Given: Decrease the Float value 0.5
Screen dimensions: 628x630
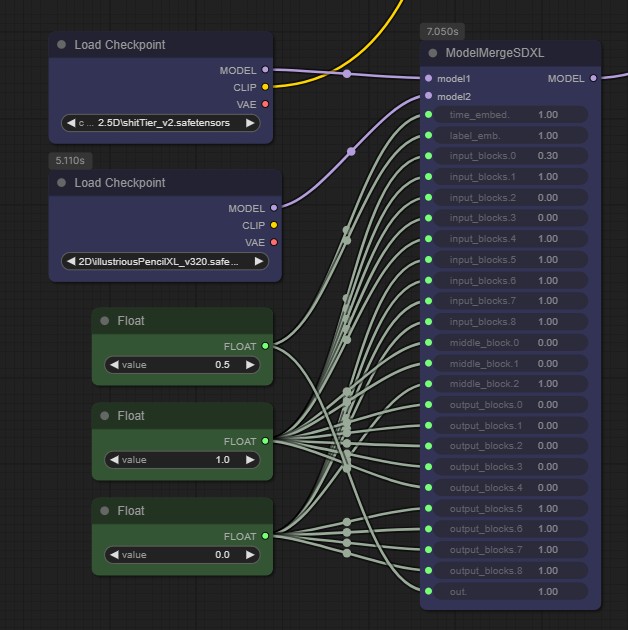Looking at the screenshot, I should tap(114, 365).
